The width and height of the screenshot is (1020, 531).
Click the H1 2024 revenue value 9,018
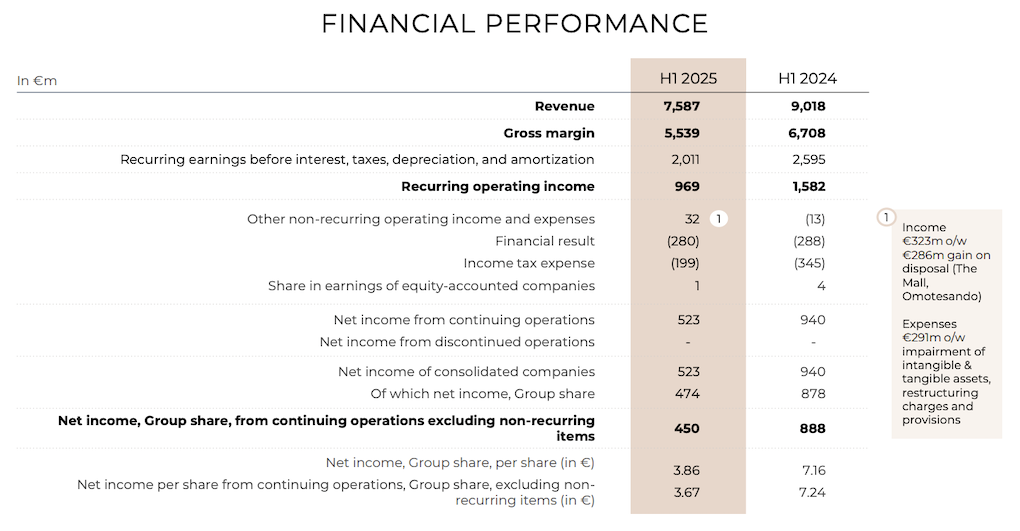[807, 106]
